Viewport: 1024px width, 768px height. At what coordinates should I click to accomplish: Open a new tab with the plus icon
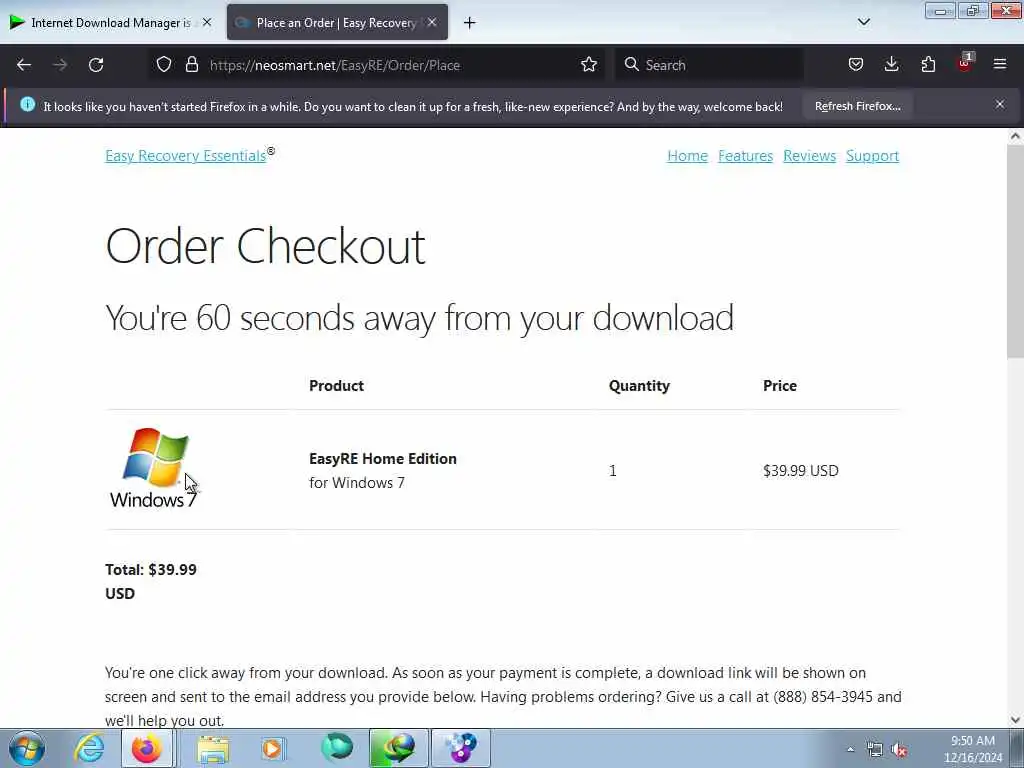click(470, 23)
